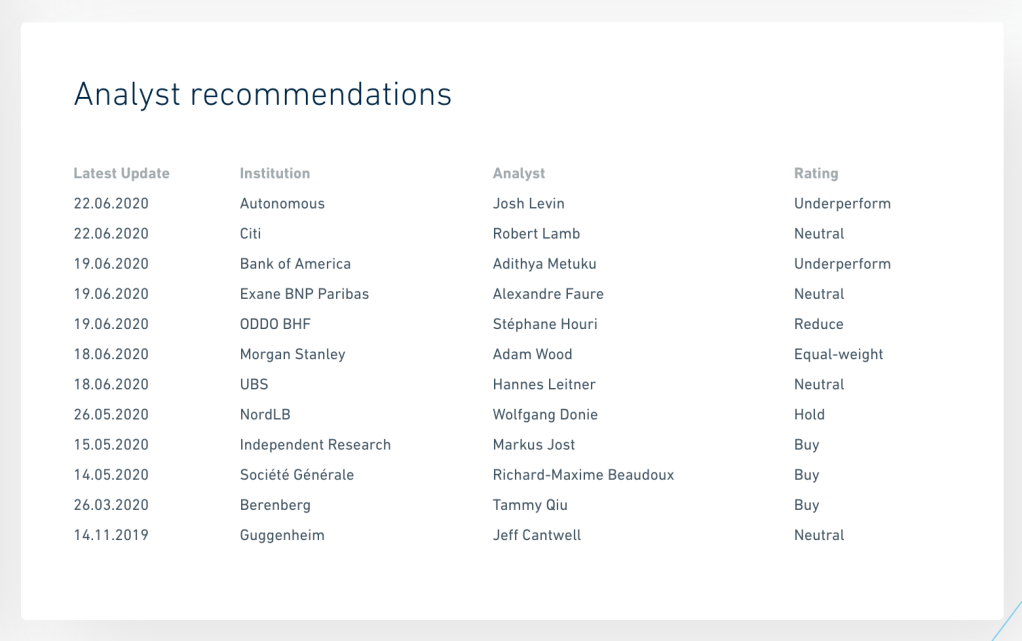Click Independent Research institution
Image resolution: width=1022 pixels, height=641 pixels.
(315, 444)
